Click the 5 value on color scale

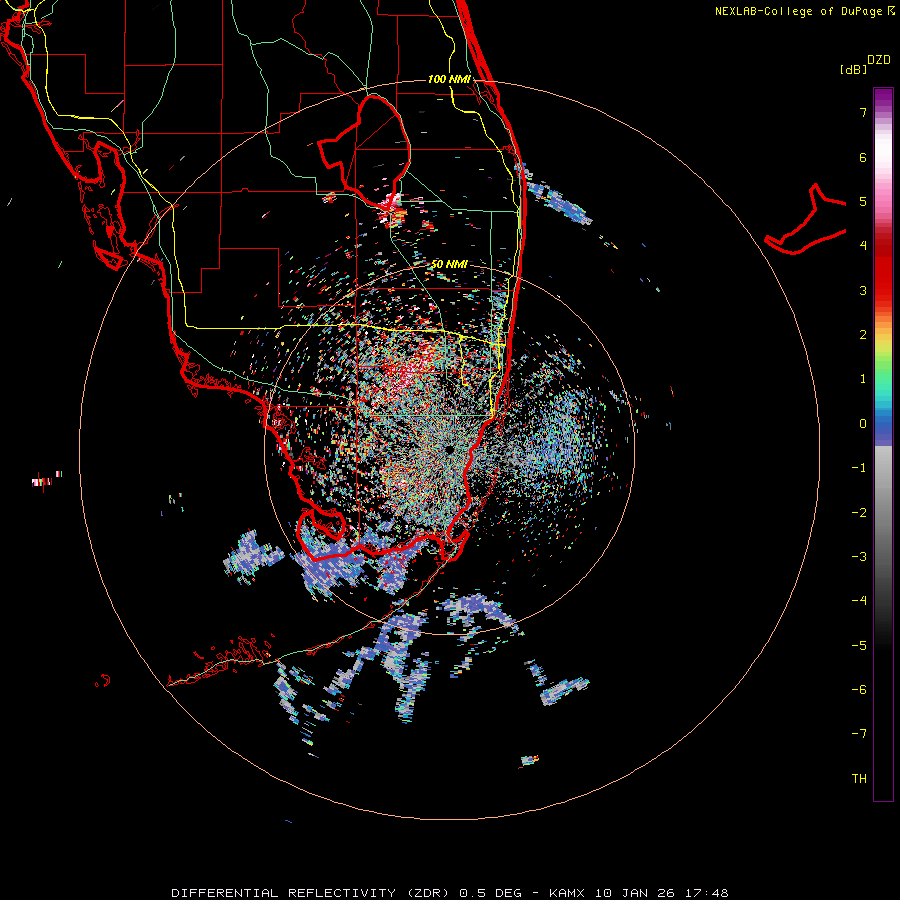(x=863, y=201)
